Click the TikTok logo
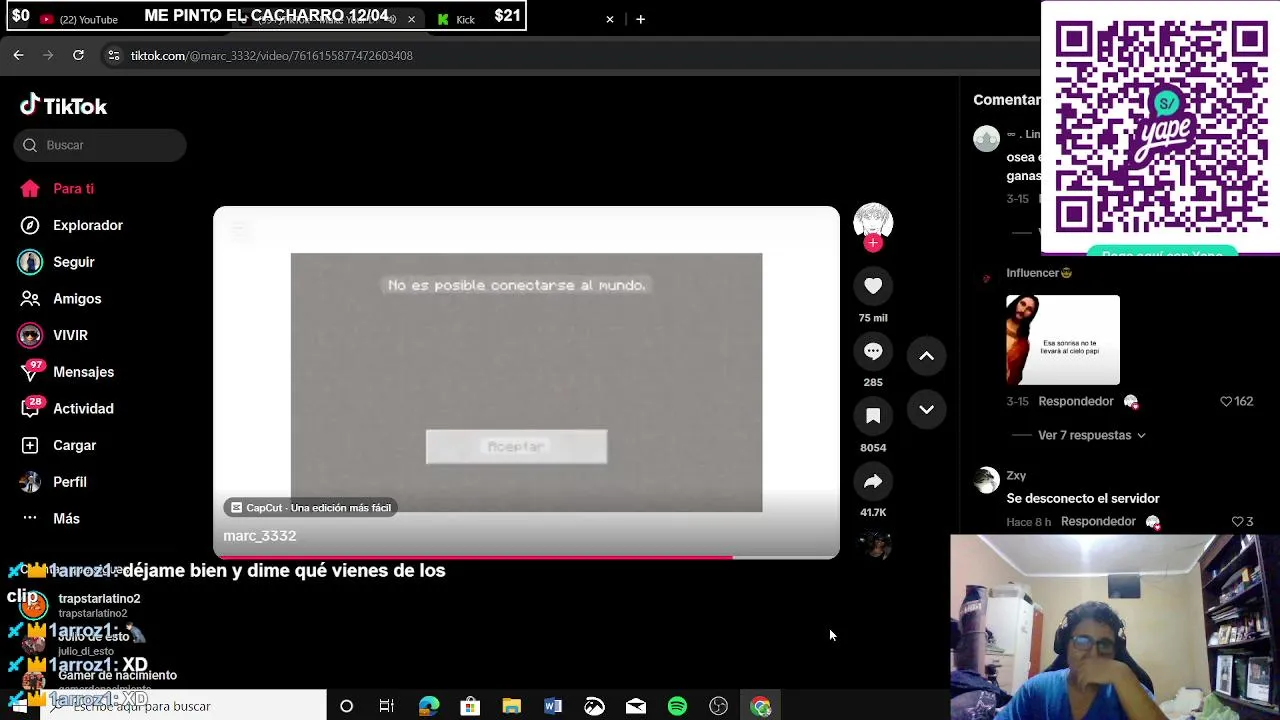This screenshot has height=720, width=1280. 64,105
